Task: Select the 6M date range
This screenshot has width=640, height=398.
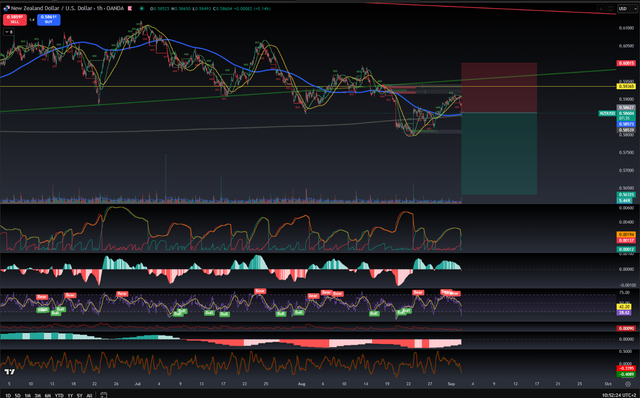Action: click(x=48, y=395)
